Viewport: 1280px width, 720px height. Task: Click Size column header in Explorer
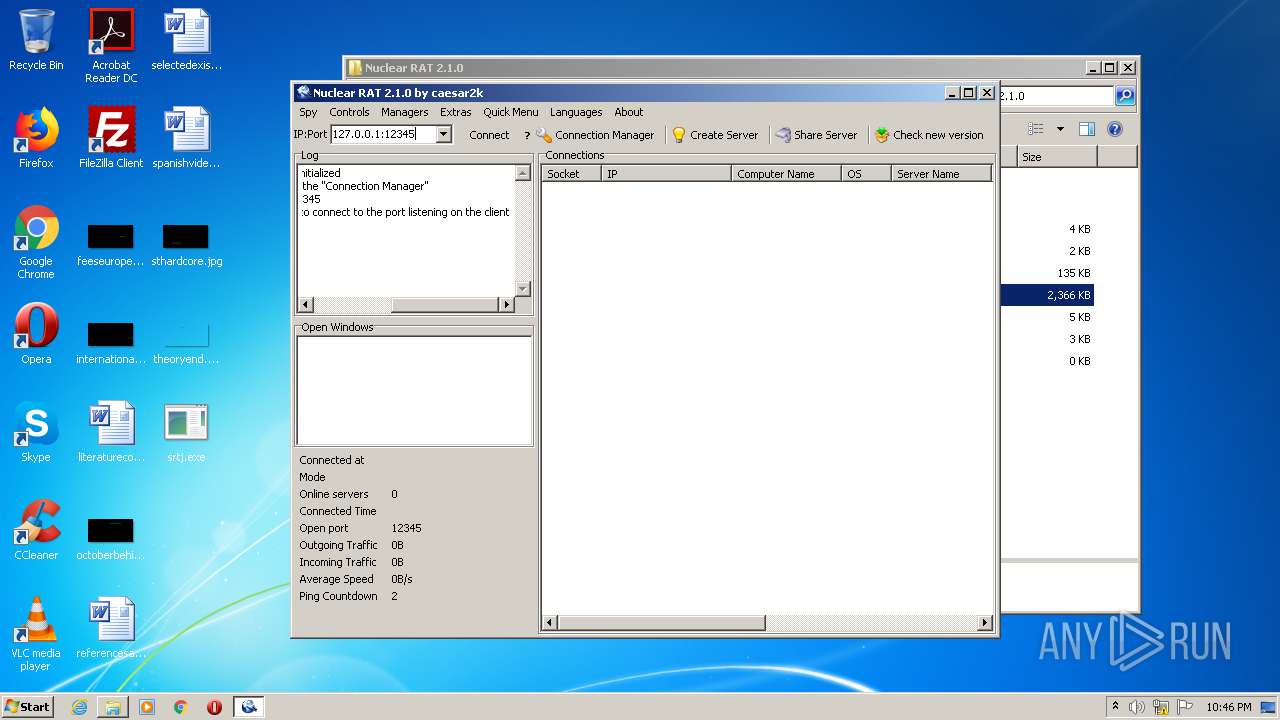pos(1058,157)
